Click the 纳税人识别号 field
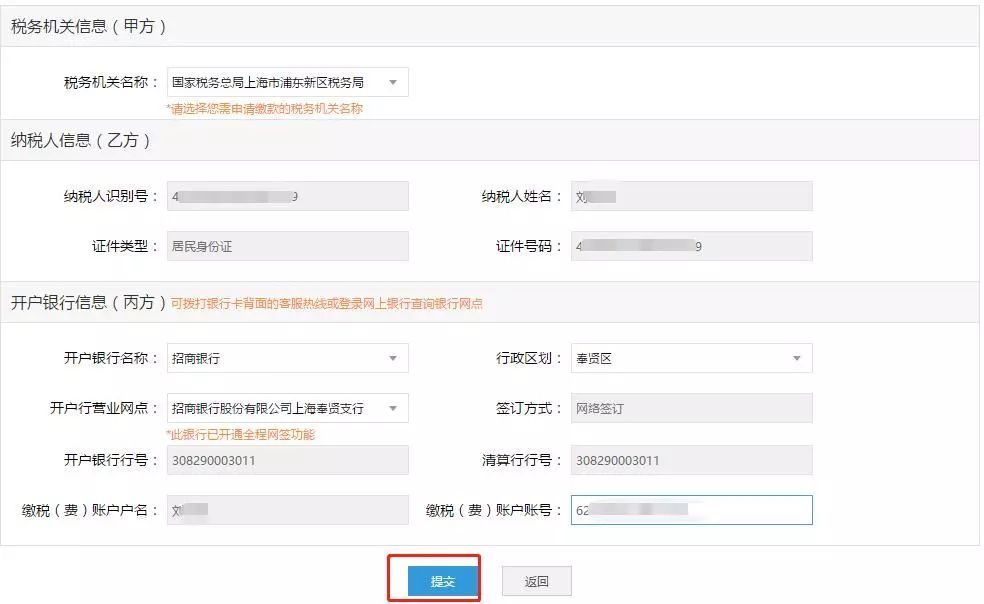The image size is (984, 604). [x=287, y=195]
